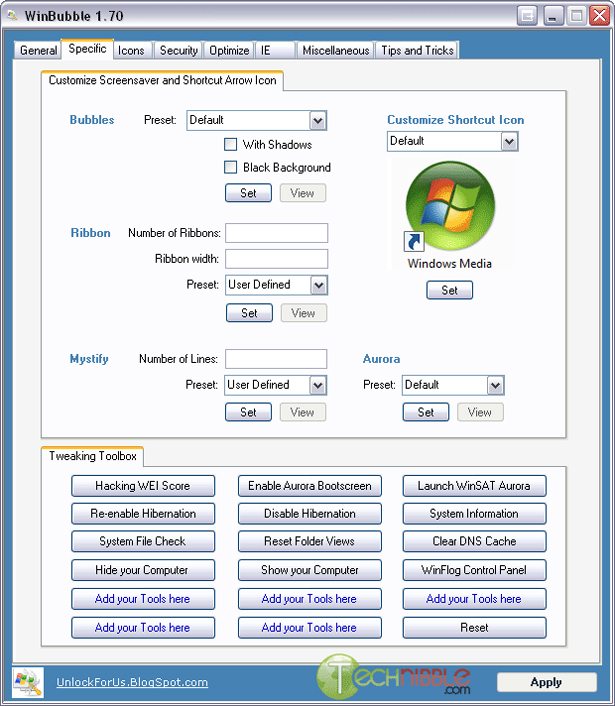Viewport: 615px width, 706px height.
Task: Open the UnlockForUs.BlogSpot.com link
Action: pos(132,682)
